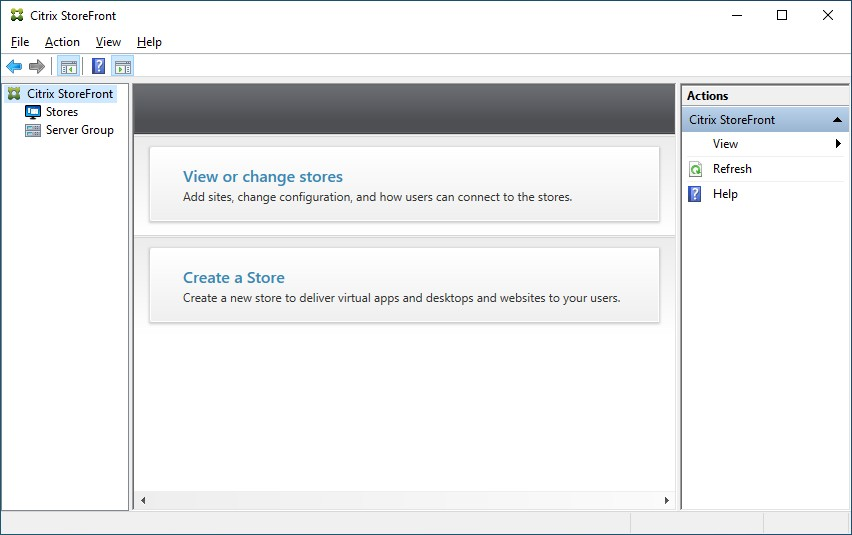The image size is (852, 535).
Task: Open the File menu
Action: [x=20, y=42]
